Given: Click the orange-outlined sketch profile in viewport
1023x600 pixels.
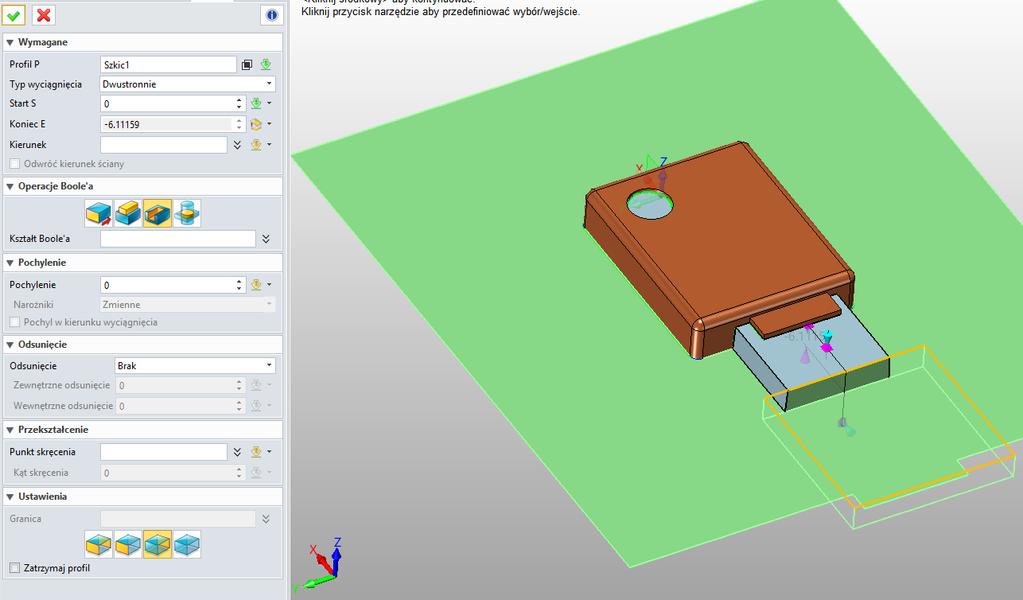Looking at the screenshot, I should (891, 427).
